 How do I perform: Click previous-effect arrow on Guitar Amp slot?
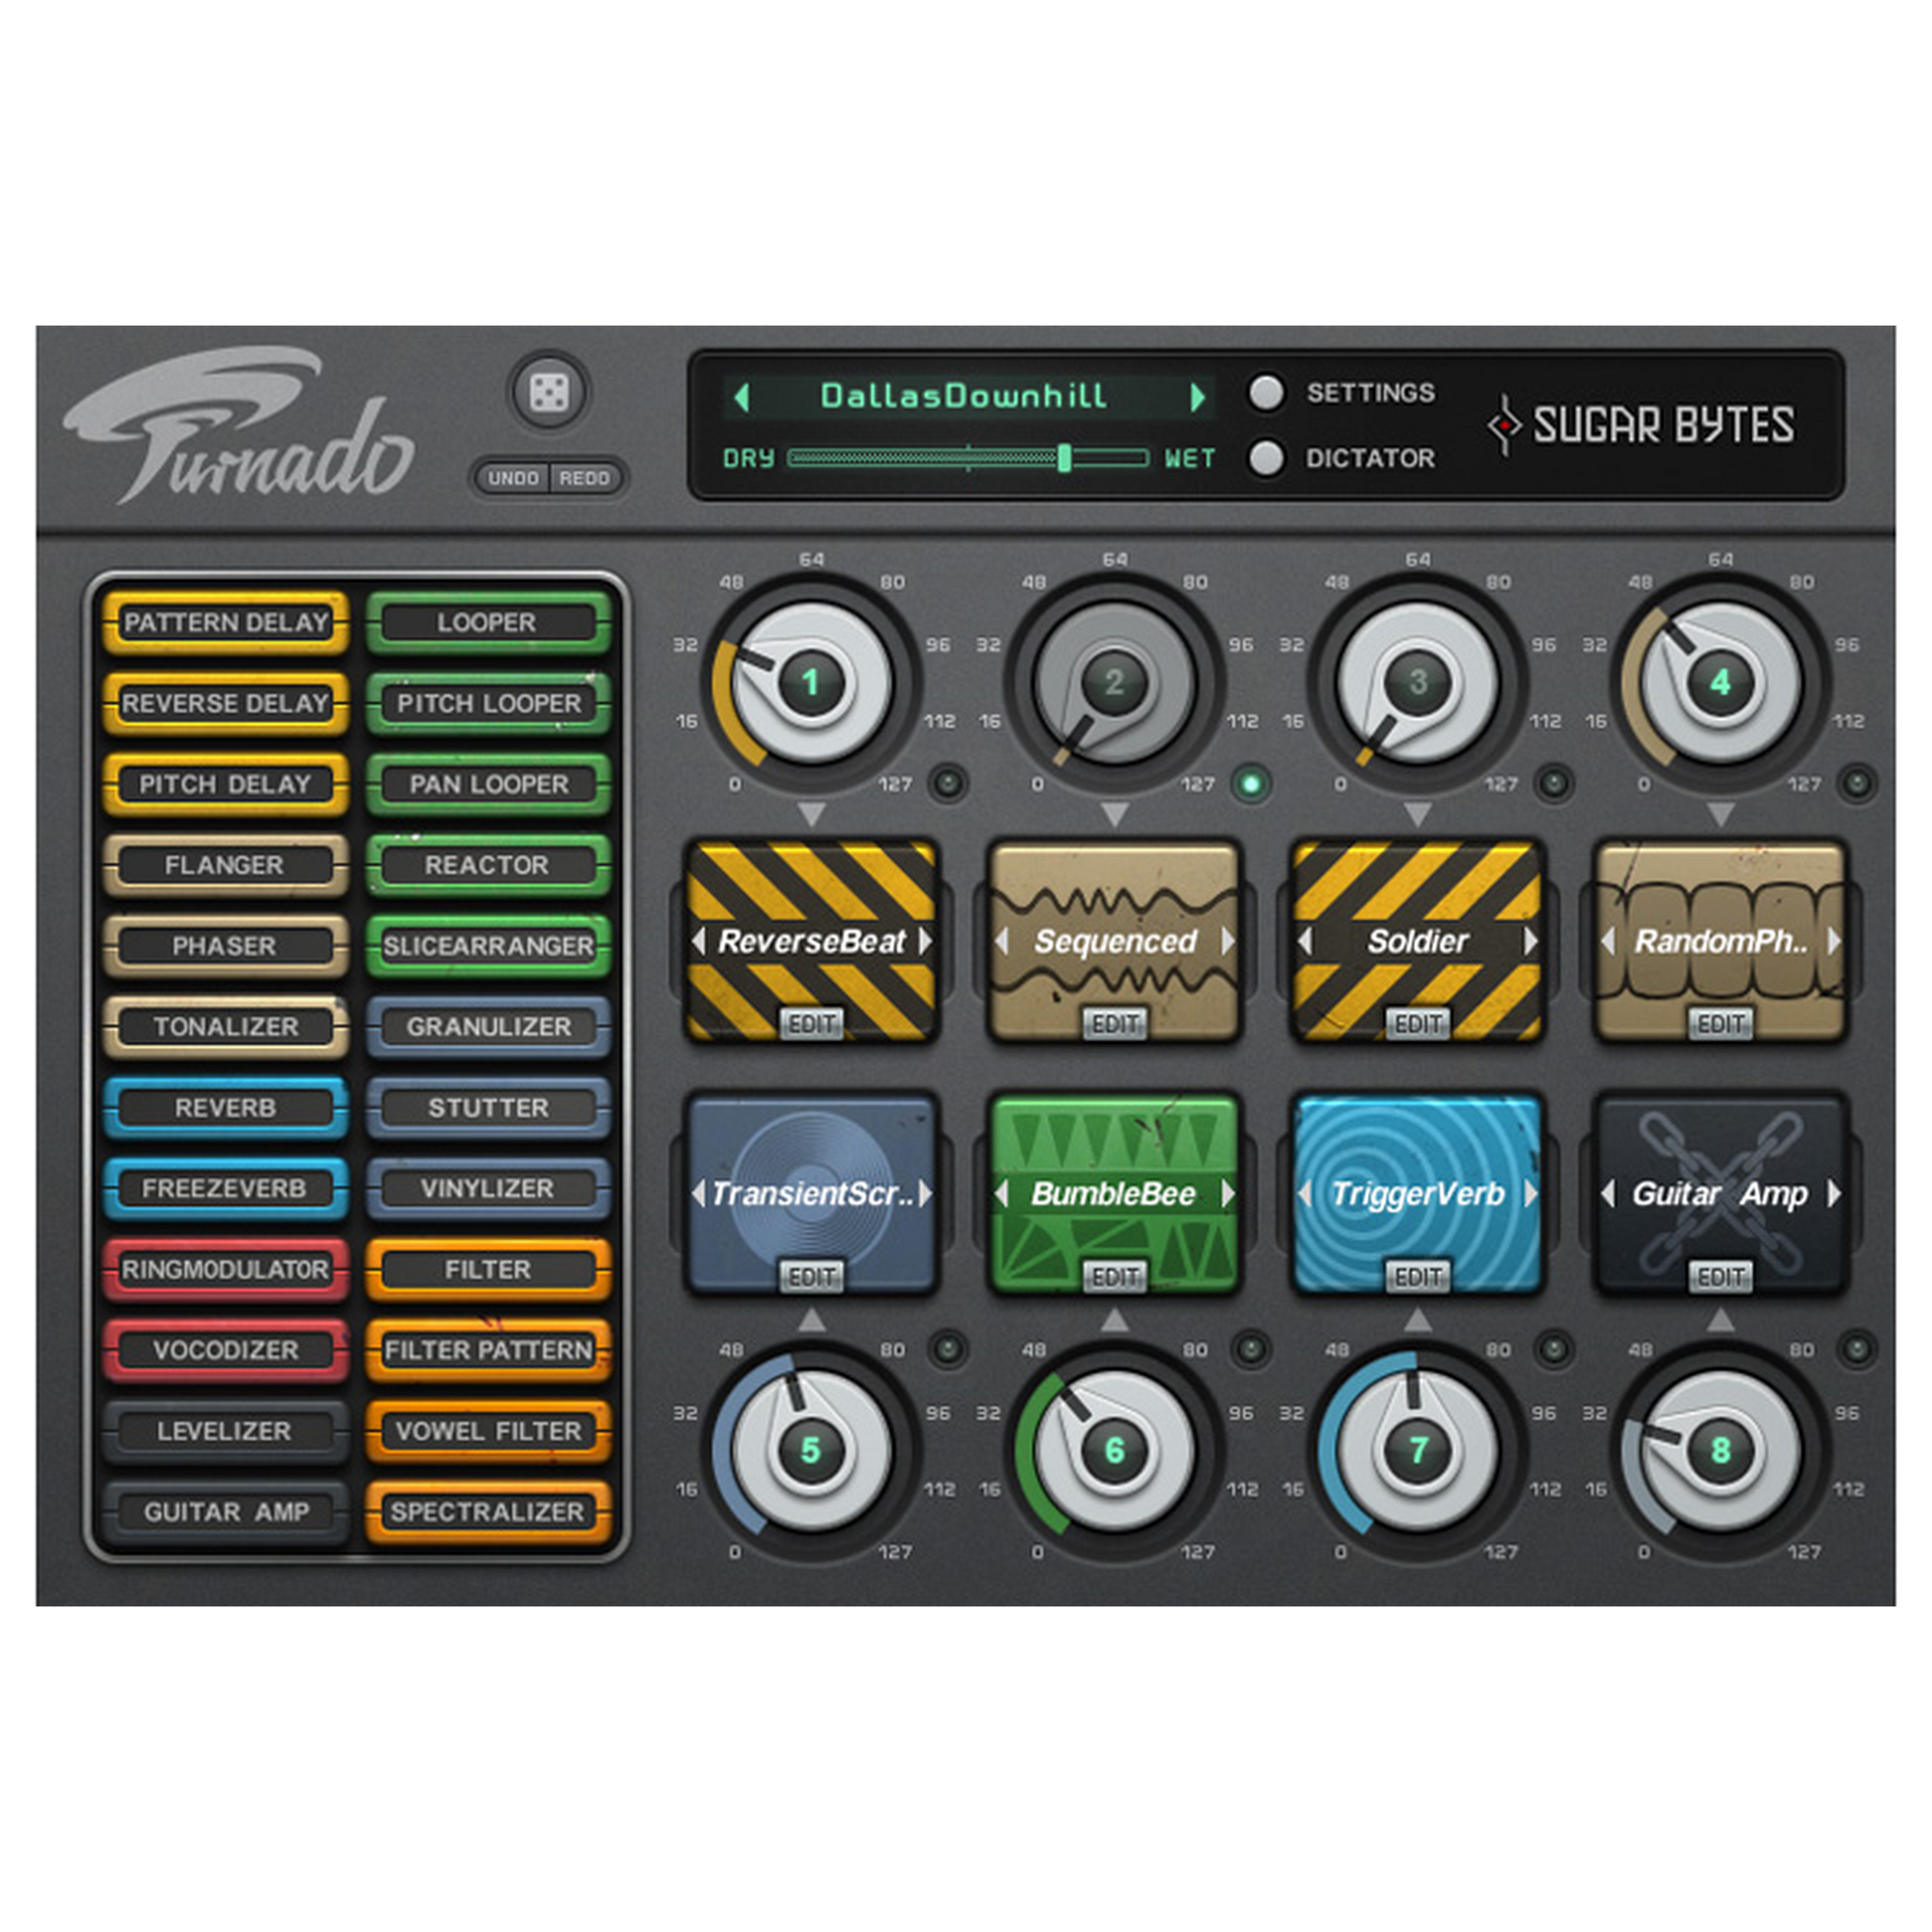pyautogui.click(x=1608, y=1194)
